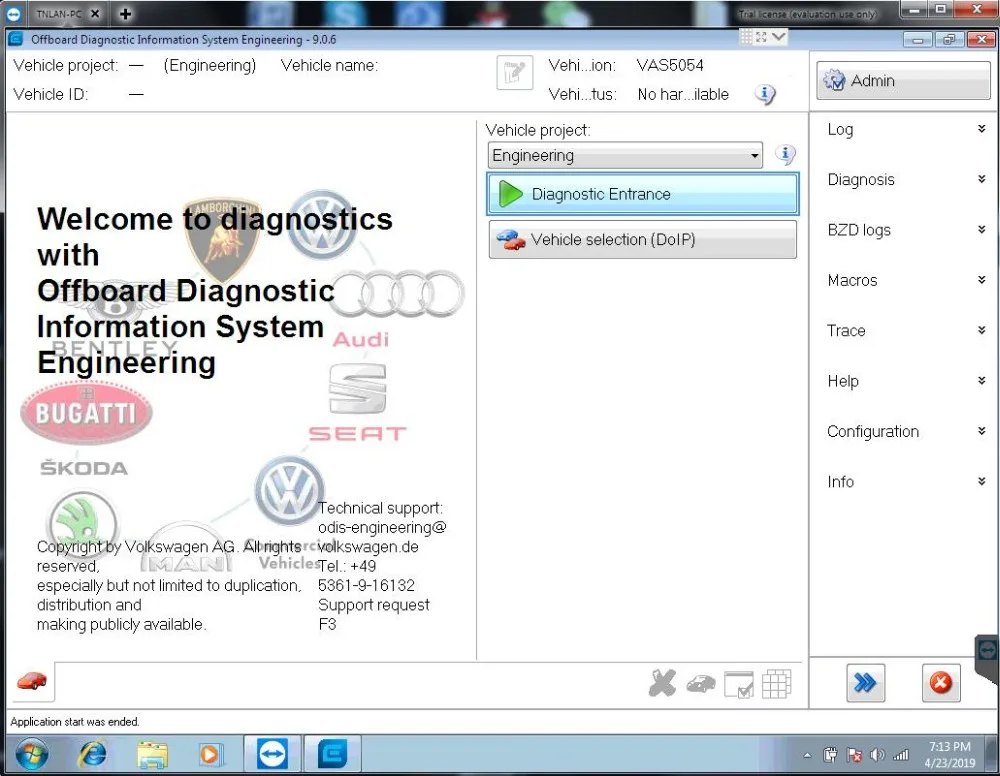Viewport: 1000px width, 776px height.
Task: Click the volume speaker tray icon
Action: [877, 756]
